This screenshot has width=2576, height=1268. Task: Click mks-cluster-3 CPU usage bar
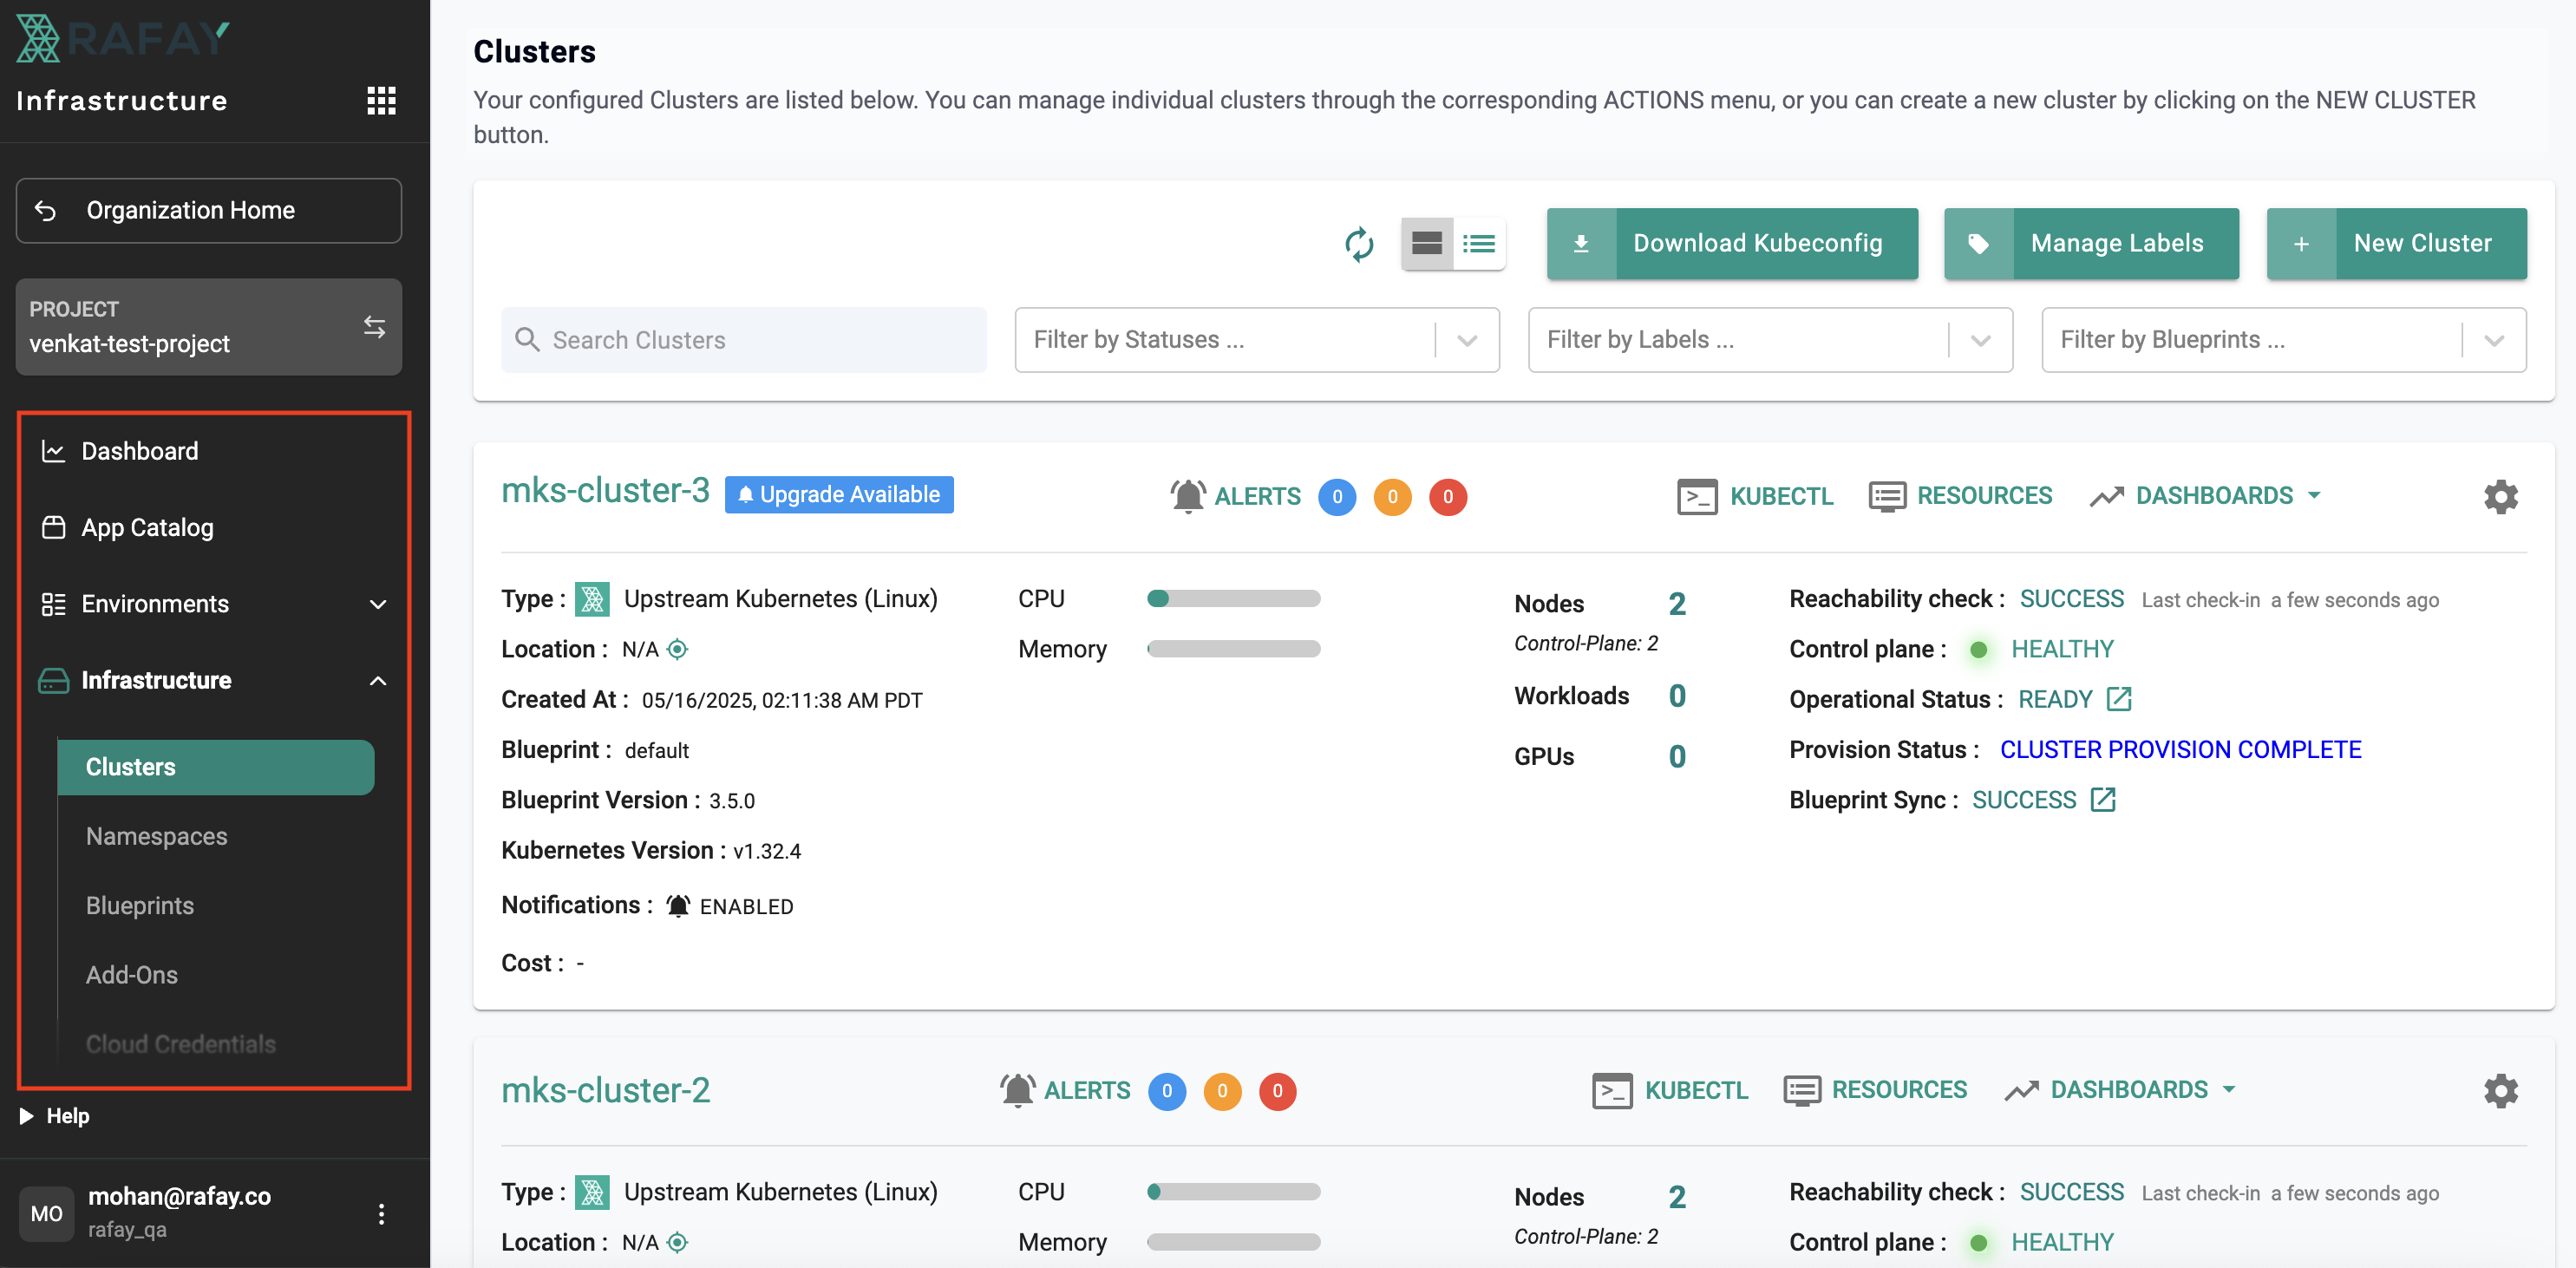[x=1233, y=598]
